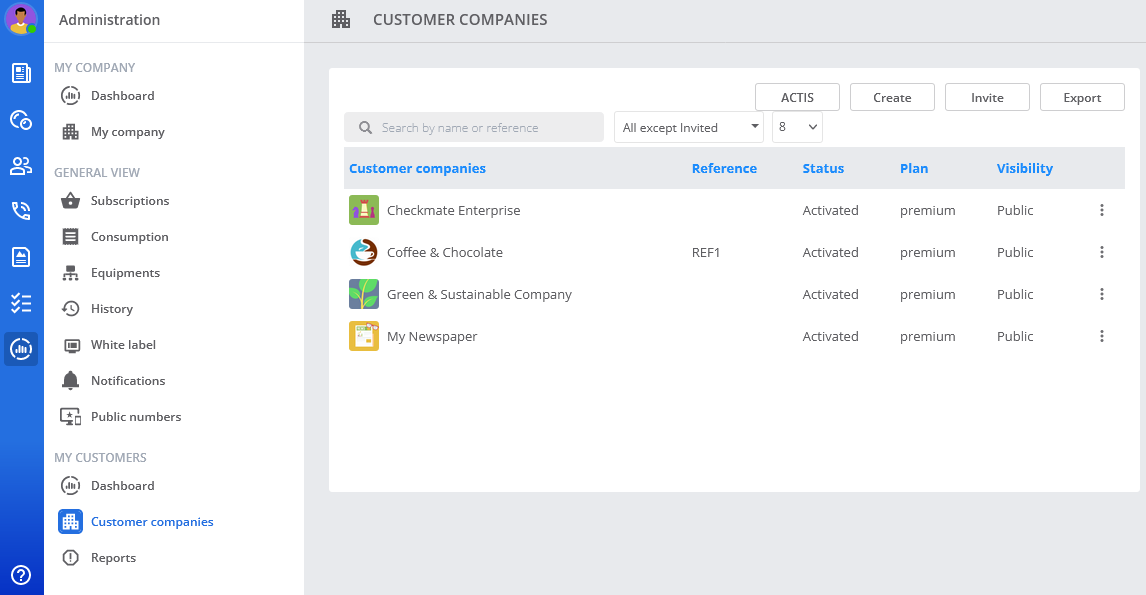Click the Export button
The image size is (1146, 595).
pos(1082,97)
